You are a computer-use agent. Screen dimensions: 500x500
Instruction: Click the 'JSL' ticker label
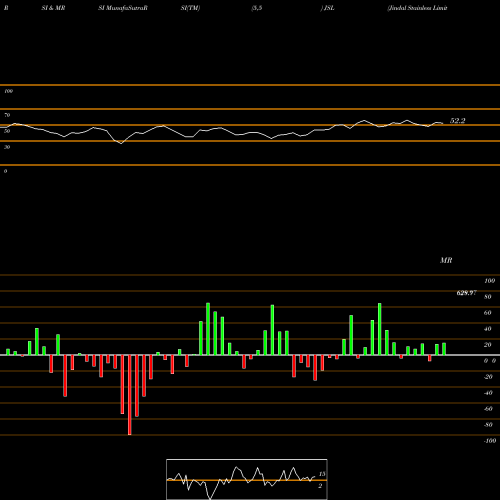(x=329, y=8)
